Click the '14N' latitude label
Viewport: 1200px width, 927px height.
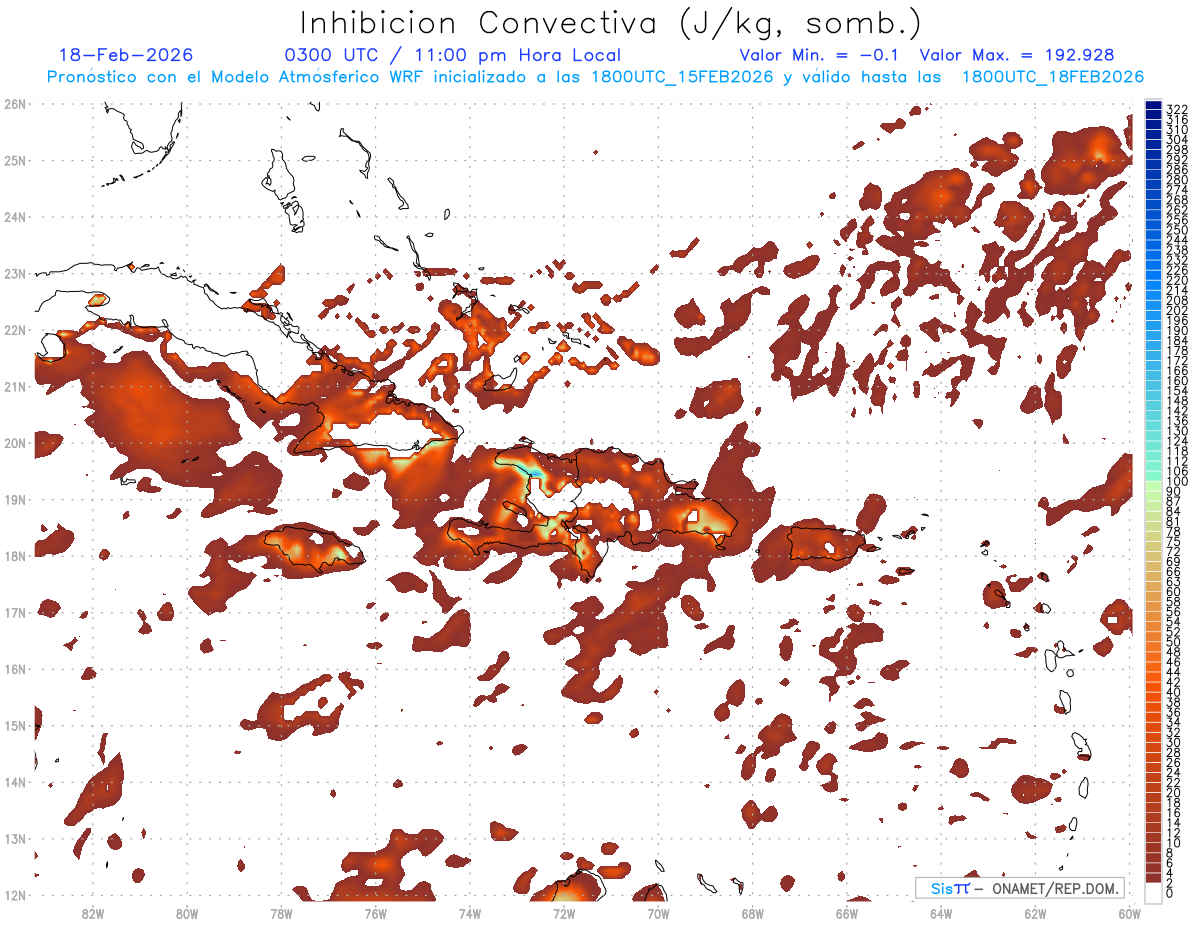(14, 782)
